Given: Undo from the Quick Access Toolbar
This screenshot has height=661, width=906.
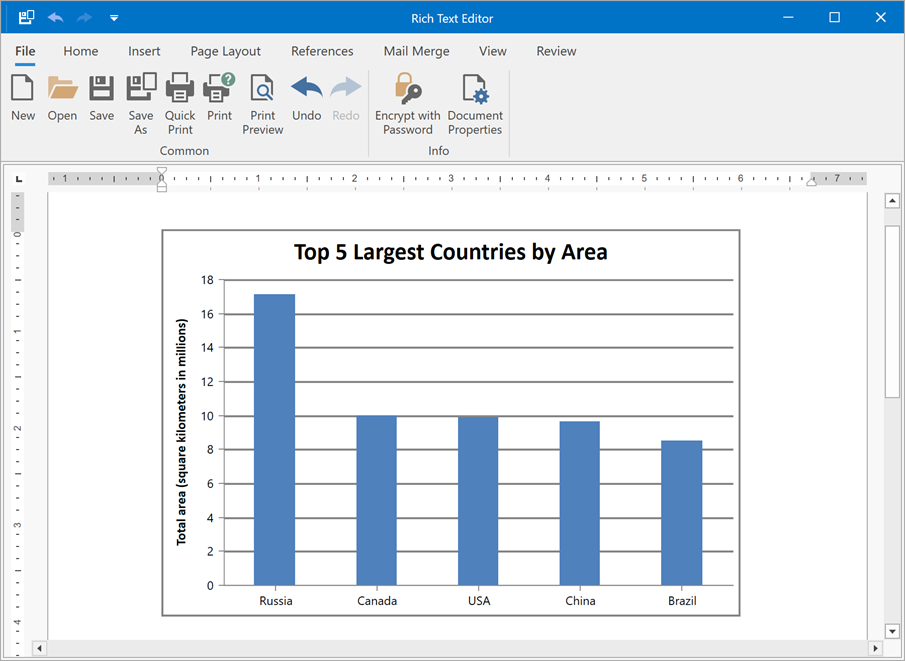Looking at the screenshot, I should tap(54, 17).
